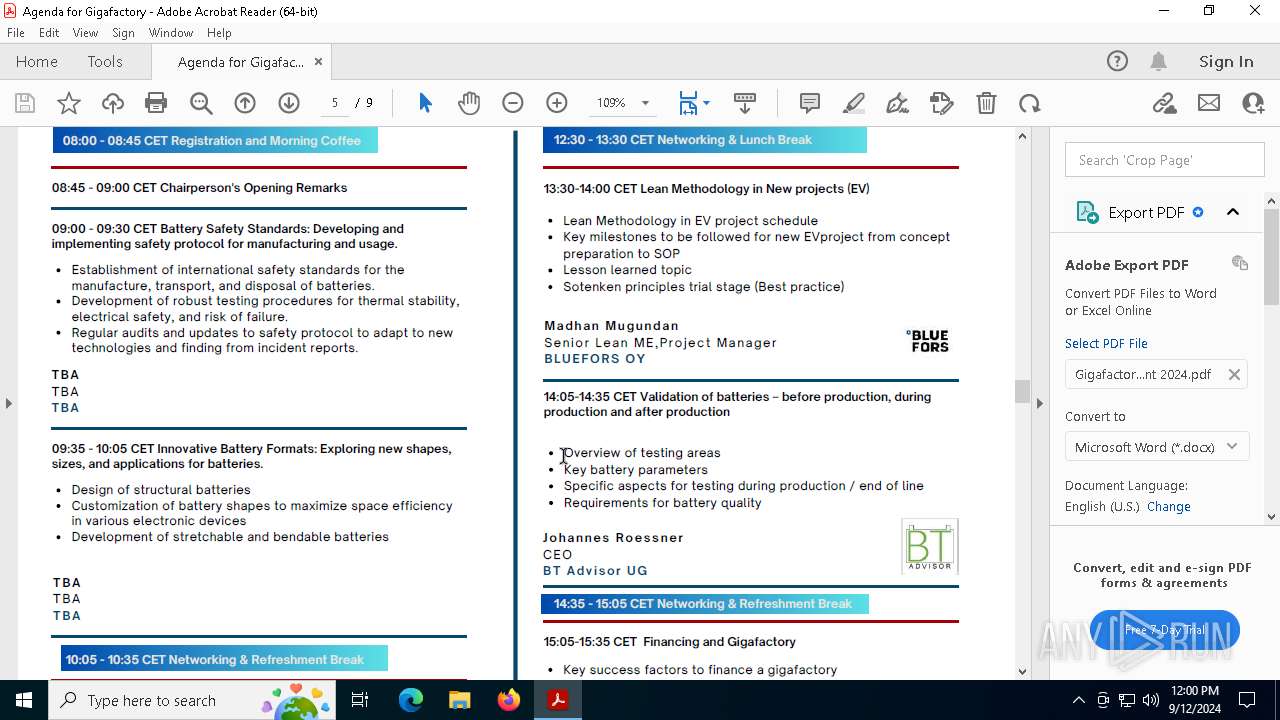
Task: Click the share with others person icon
Action: 1253,103
